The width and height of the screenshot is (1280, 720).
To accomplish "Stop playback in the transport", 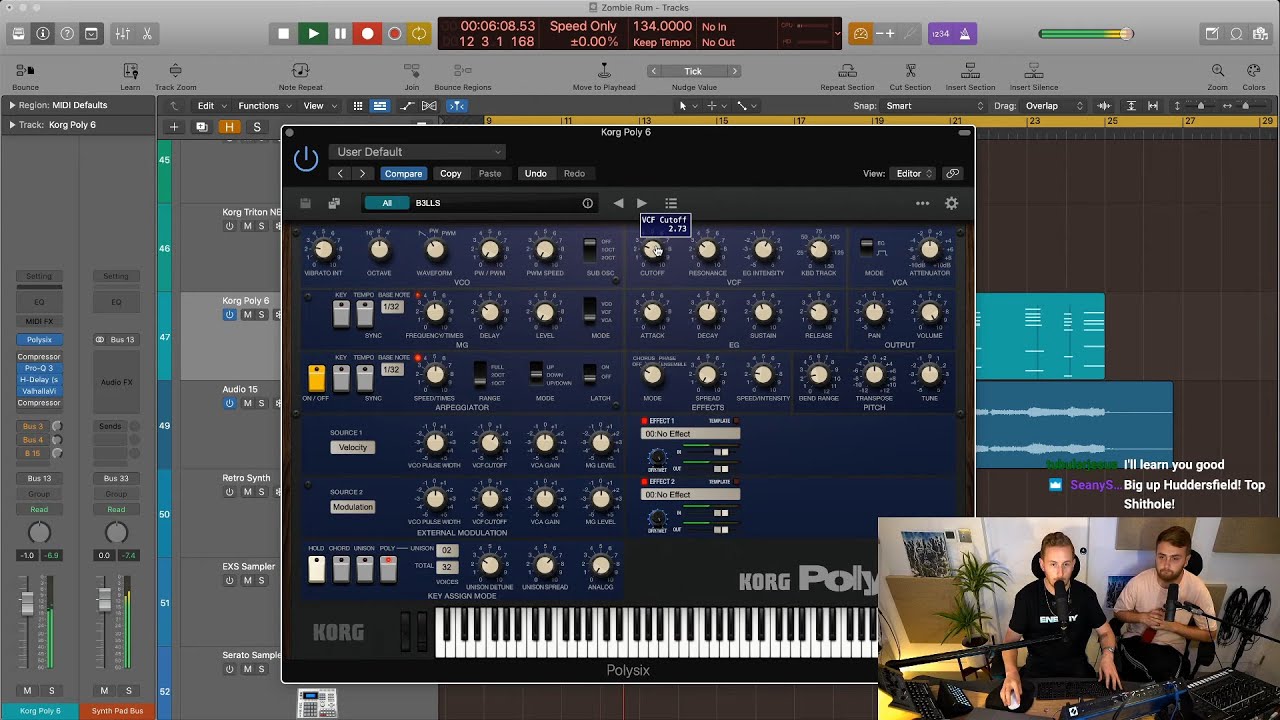I will pyautogui.click(x=284, y=33).
